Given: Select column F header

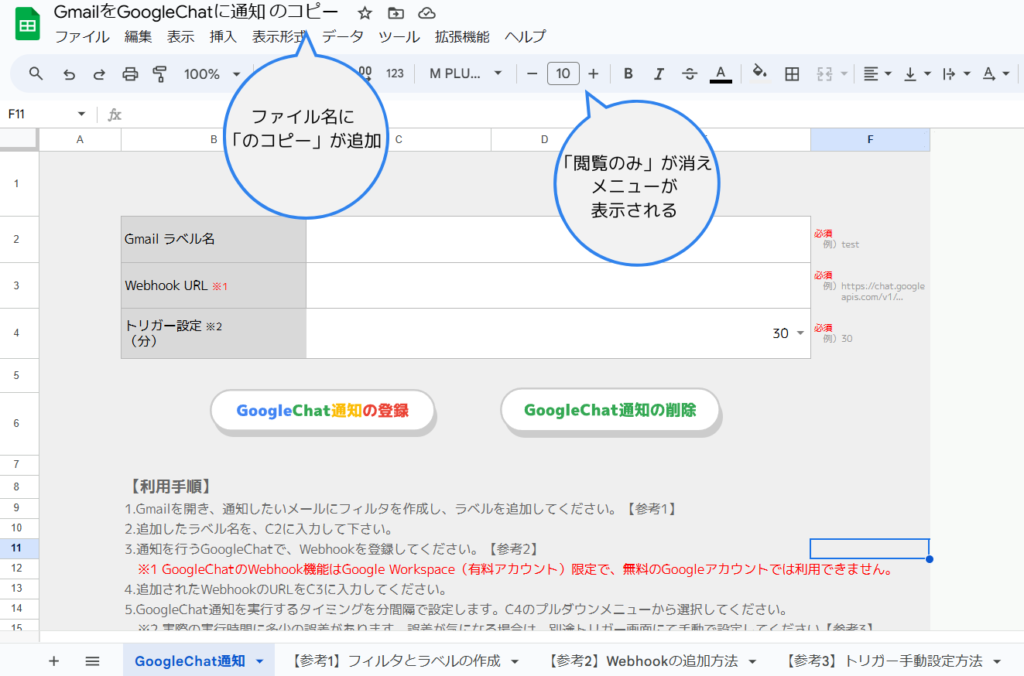Looking at the screenshot, I should (x=870, y=140).
